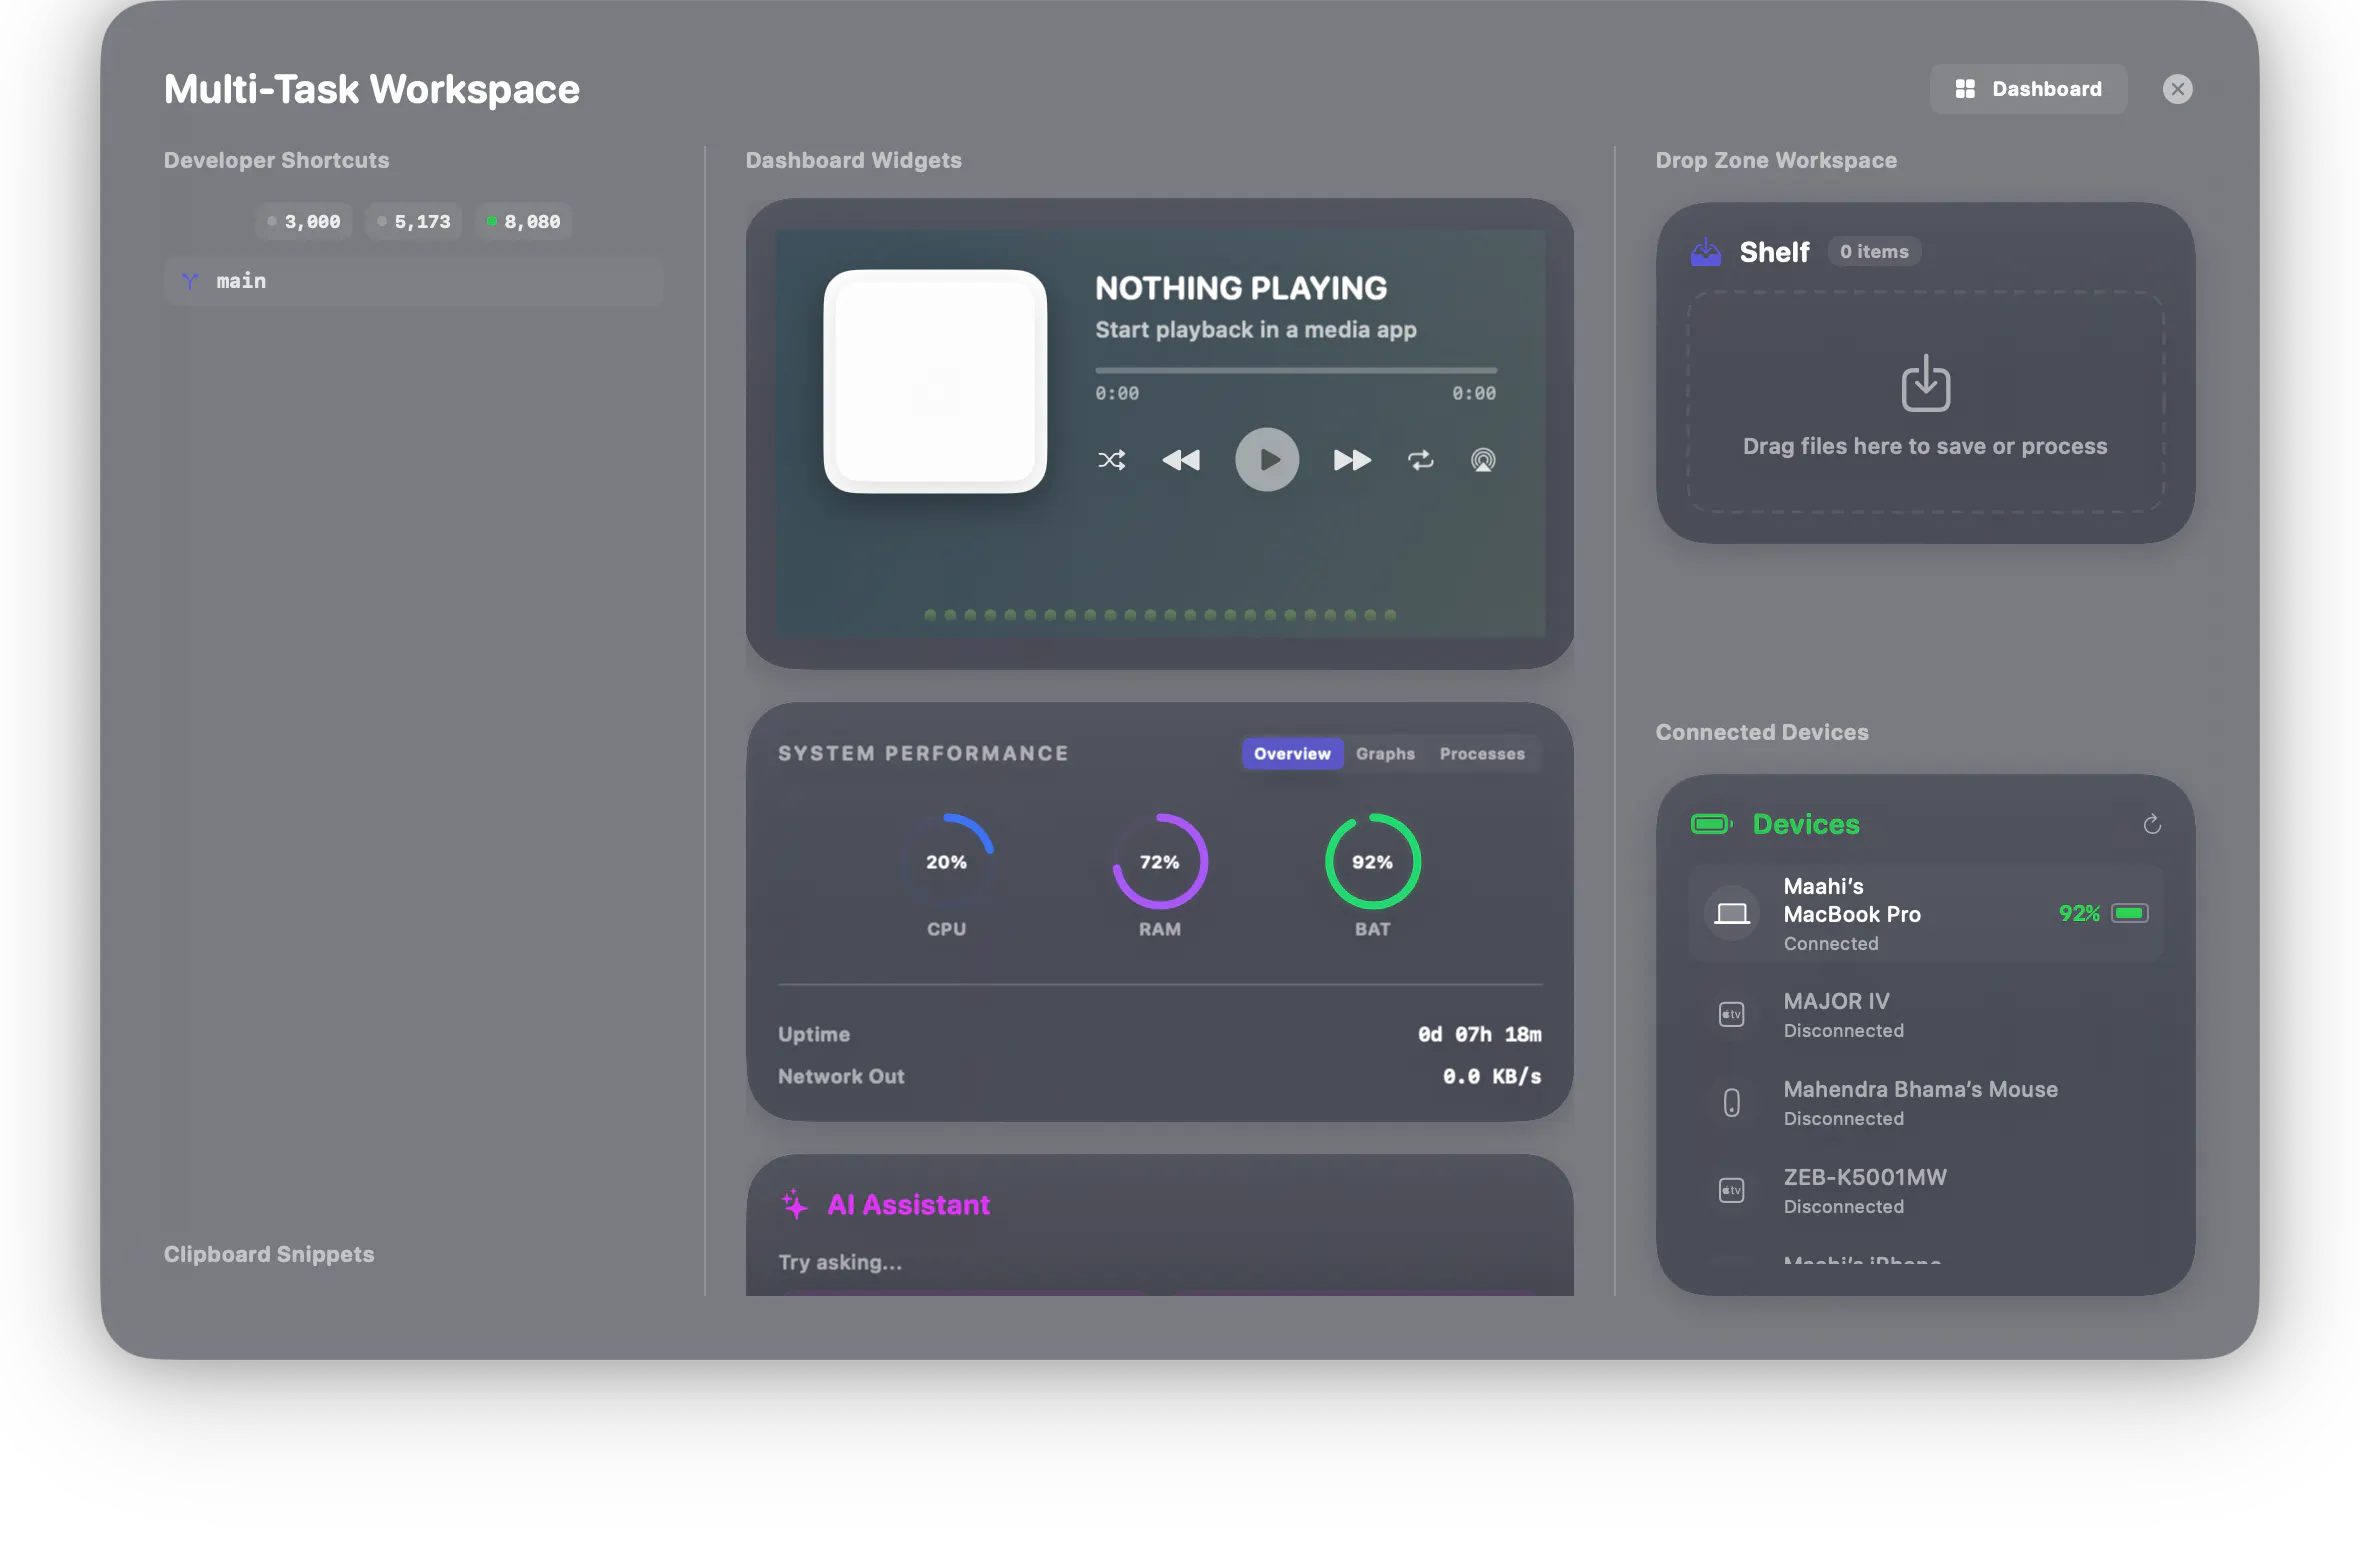Click the Uptime value 0d 07h 18m

[1479, 1034]
